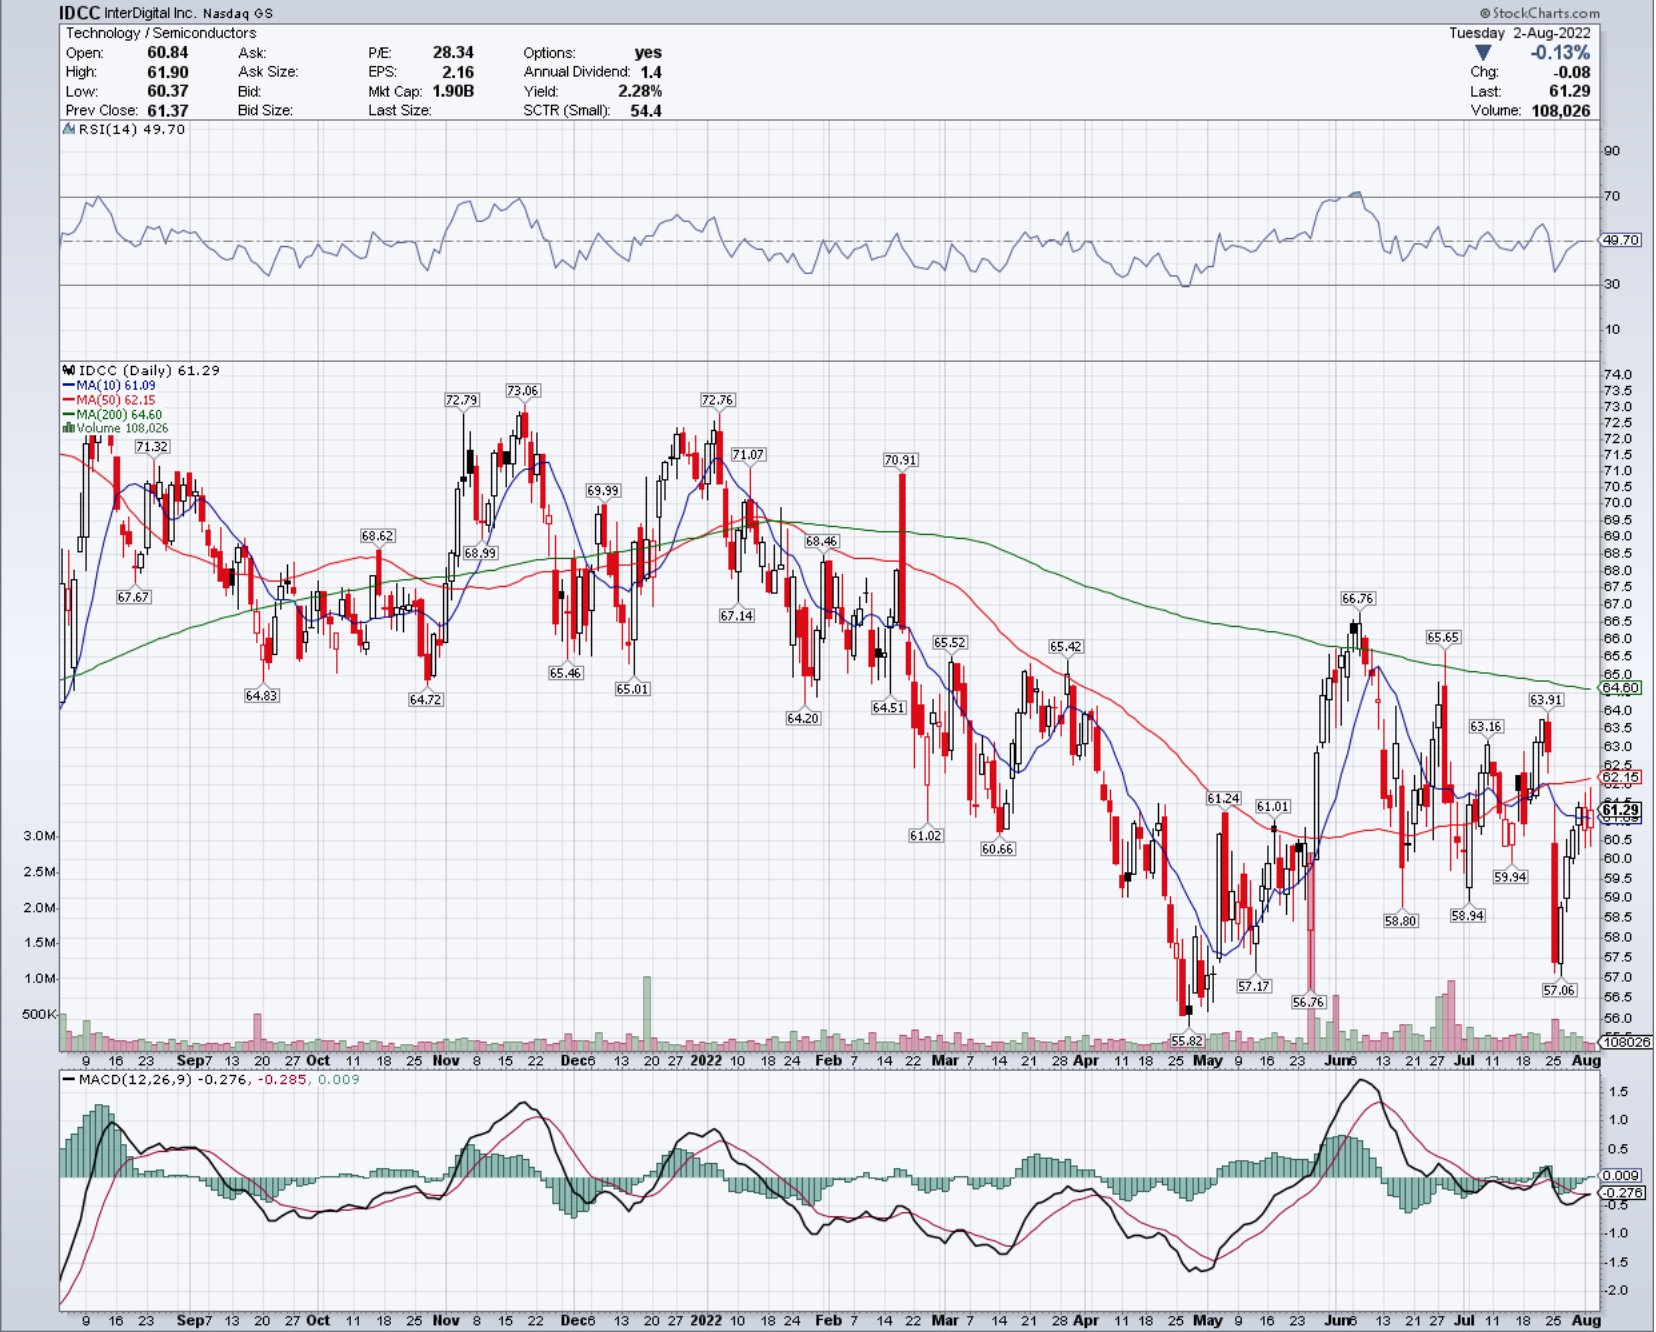Click the MA(200) 64.60 legend entry

pyautogui.click(x=113, y=414)
